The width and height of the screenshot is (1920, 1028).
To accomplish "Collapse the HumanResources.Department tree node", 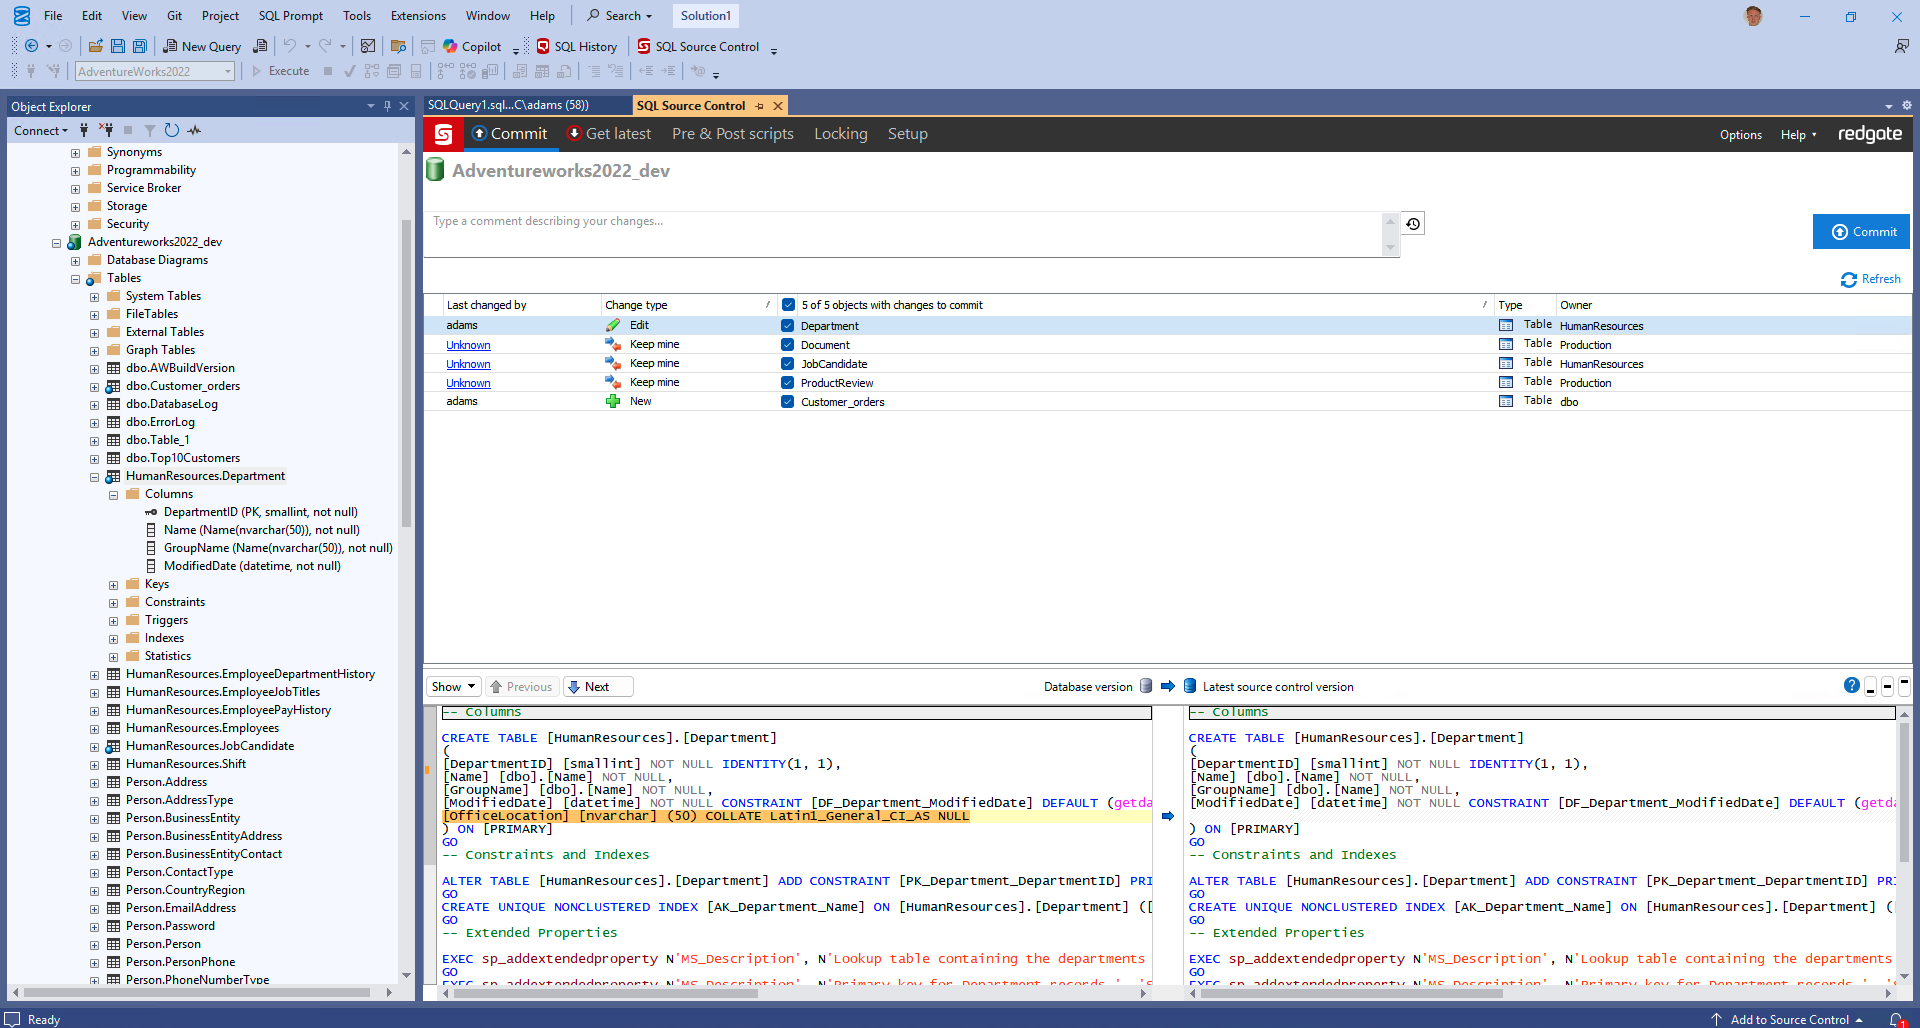I will coord(94,477).
